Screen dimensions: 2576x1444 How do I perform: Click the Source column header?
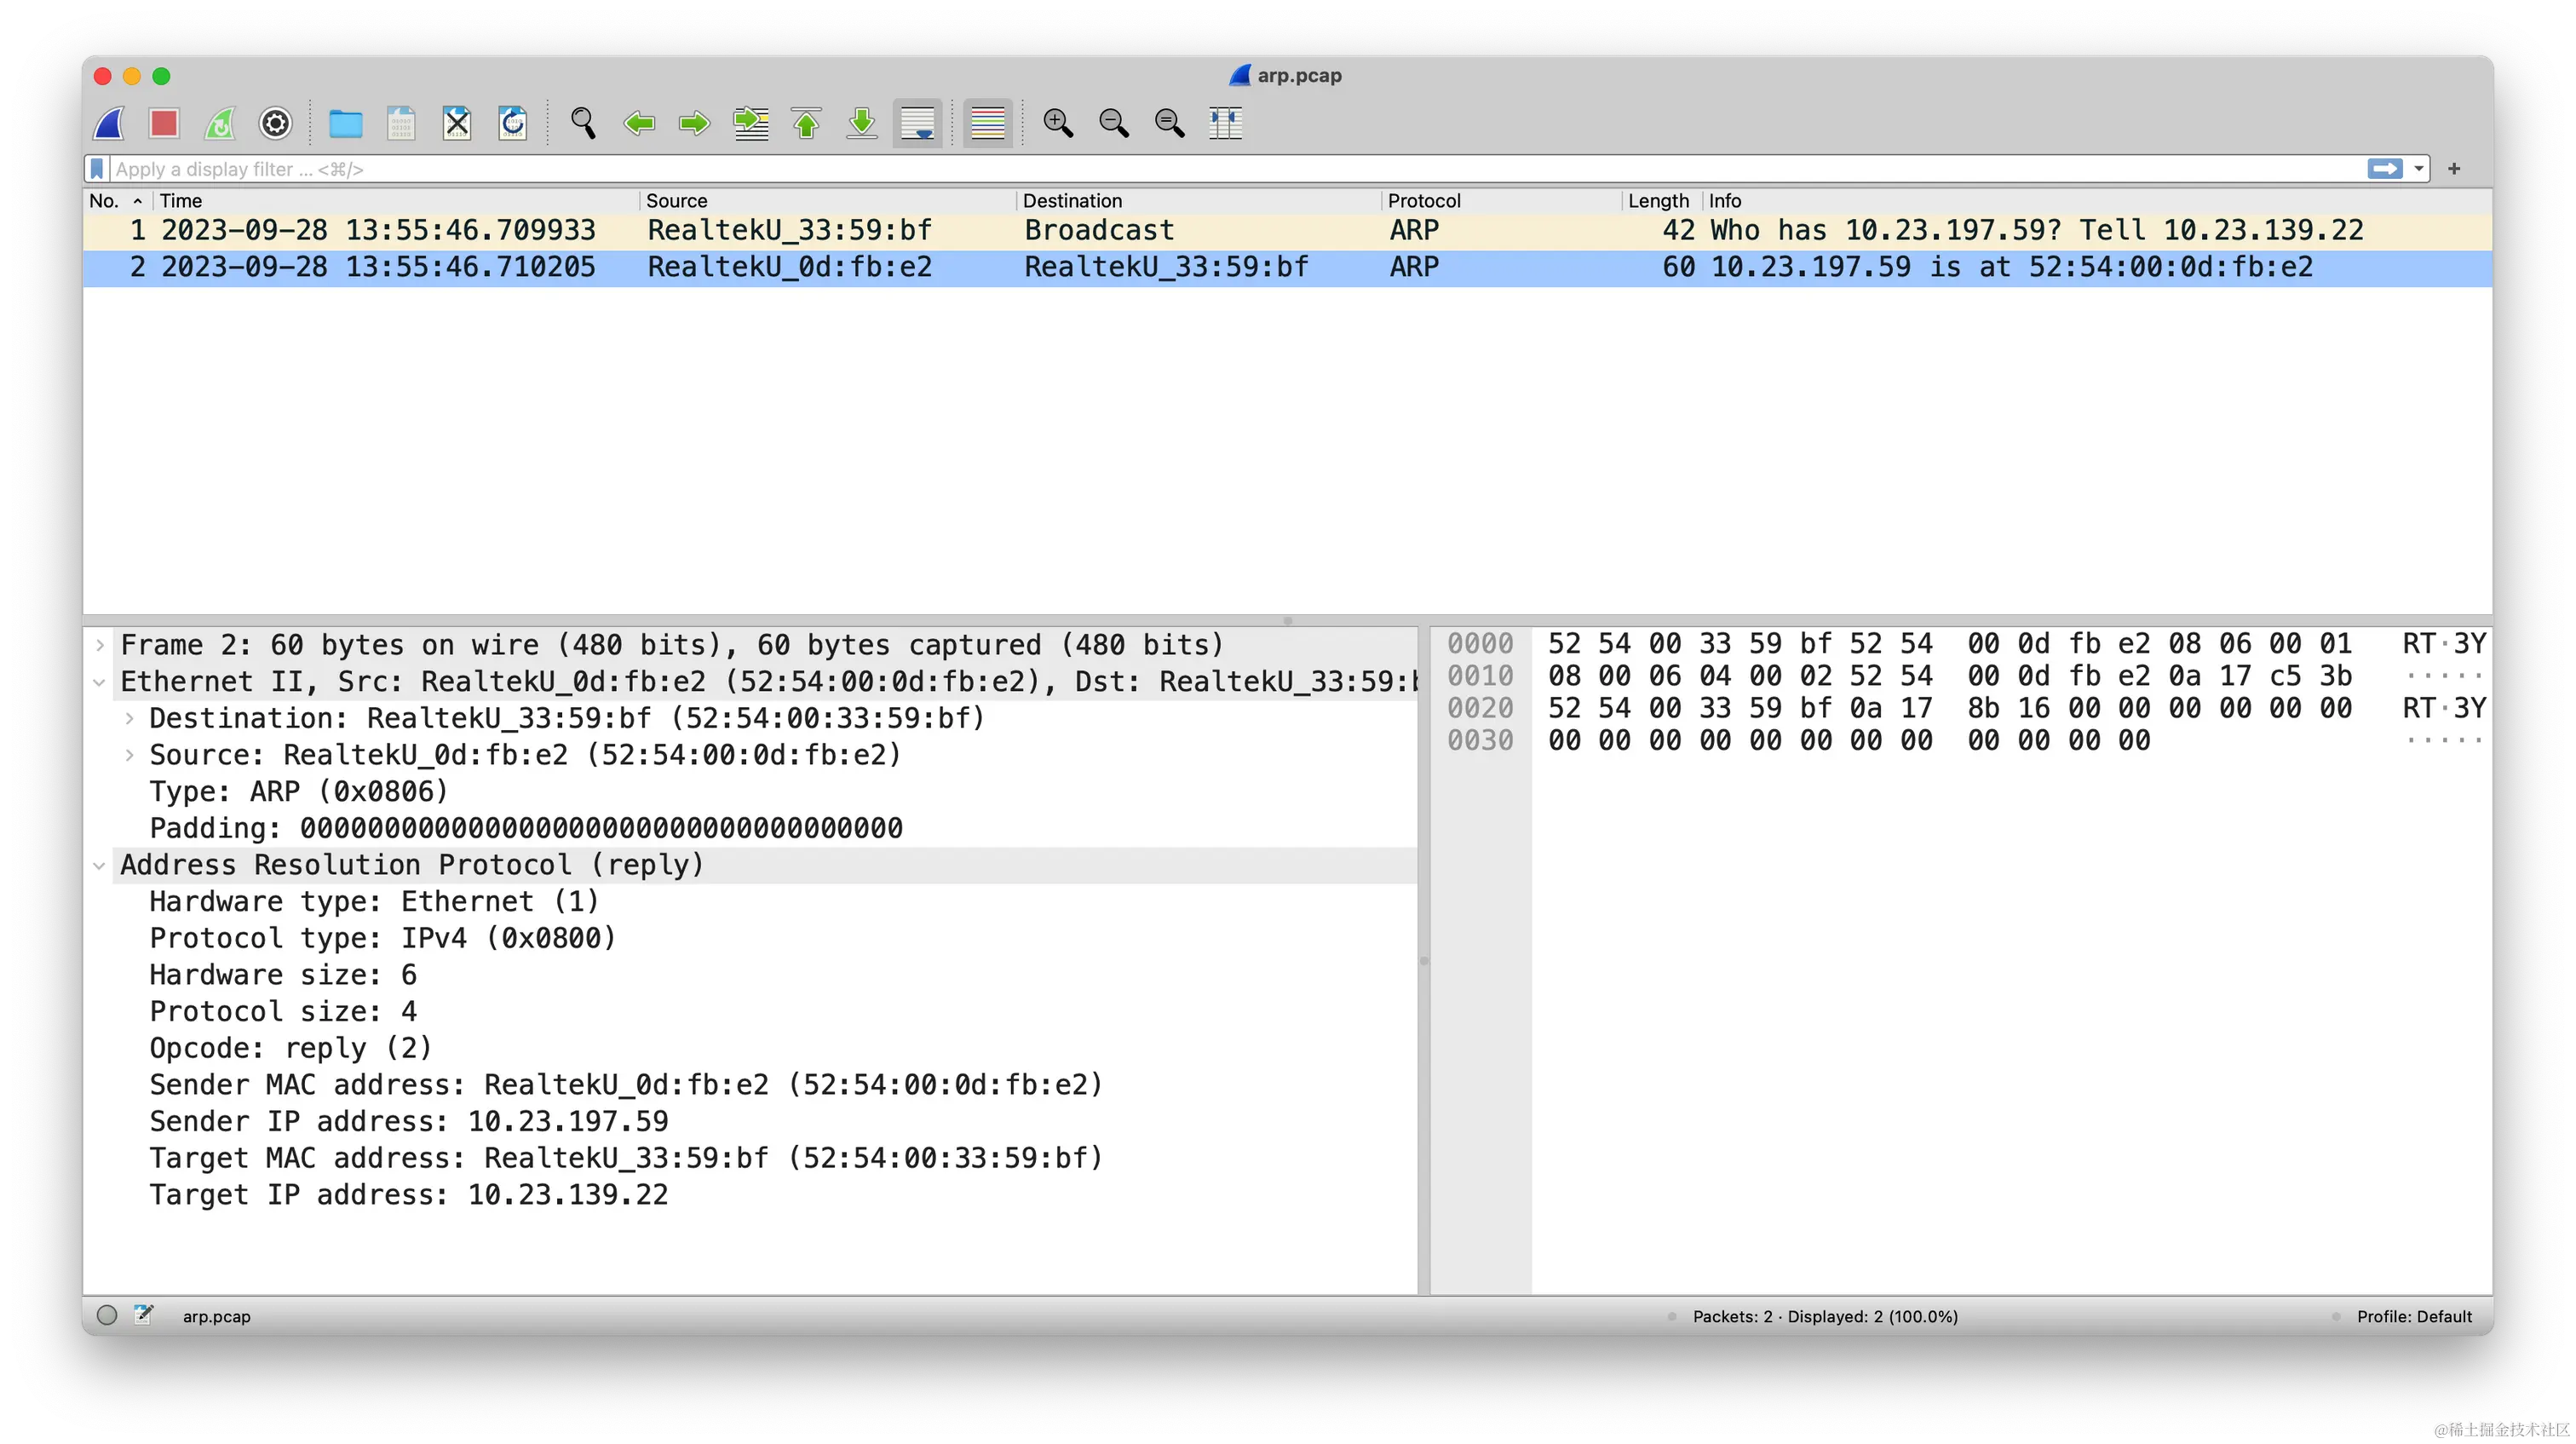point(676,201)
